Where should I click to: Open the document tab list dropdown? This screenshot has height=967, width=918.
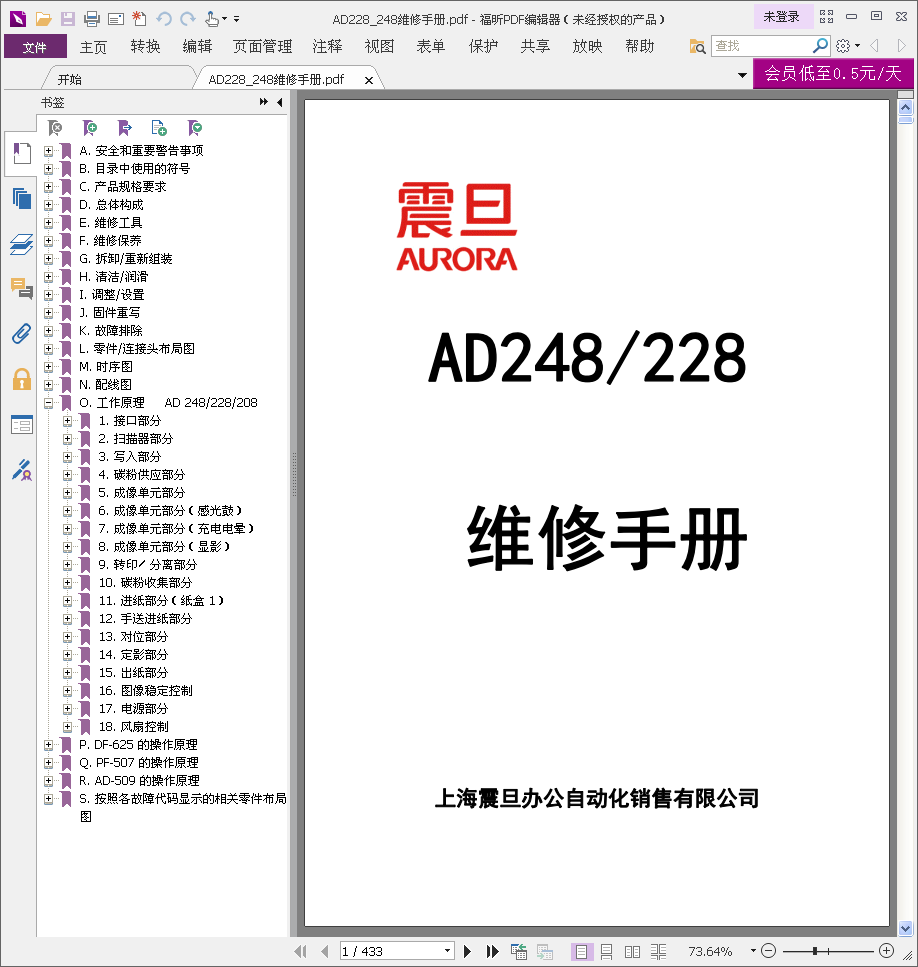(742, 75)
